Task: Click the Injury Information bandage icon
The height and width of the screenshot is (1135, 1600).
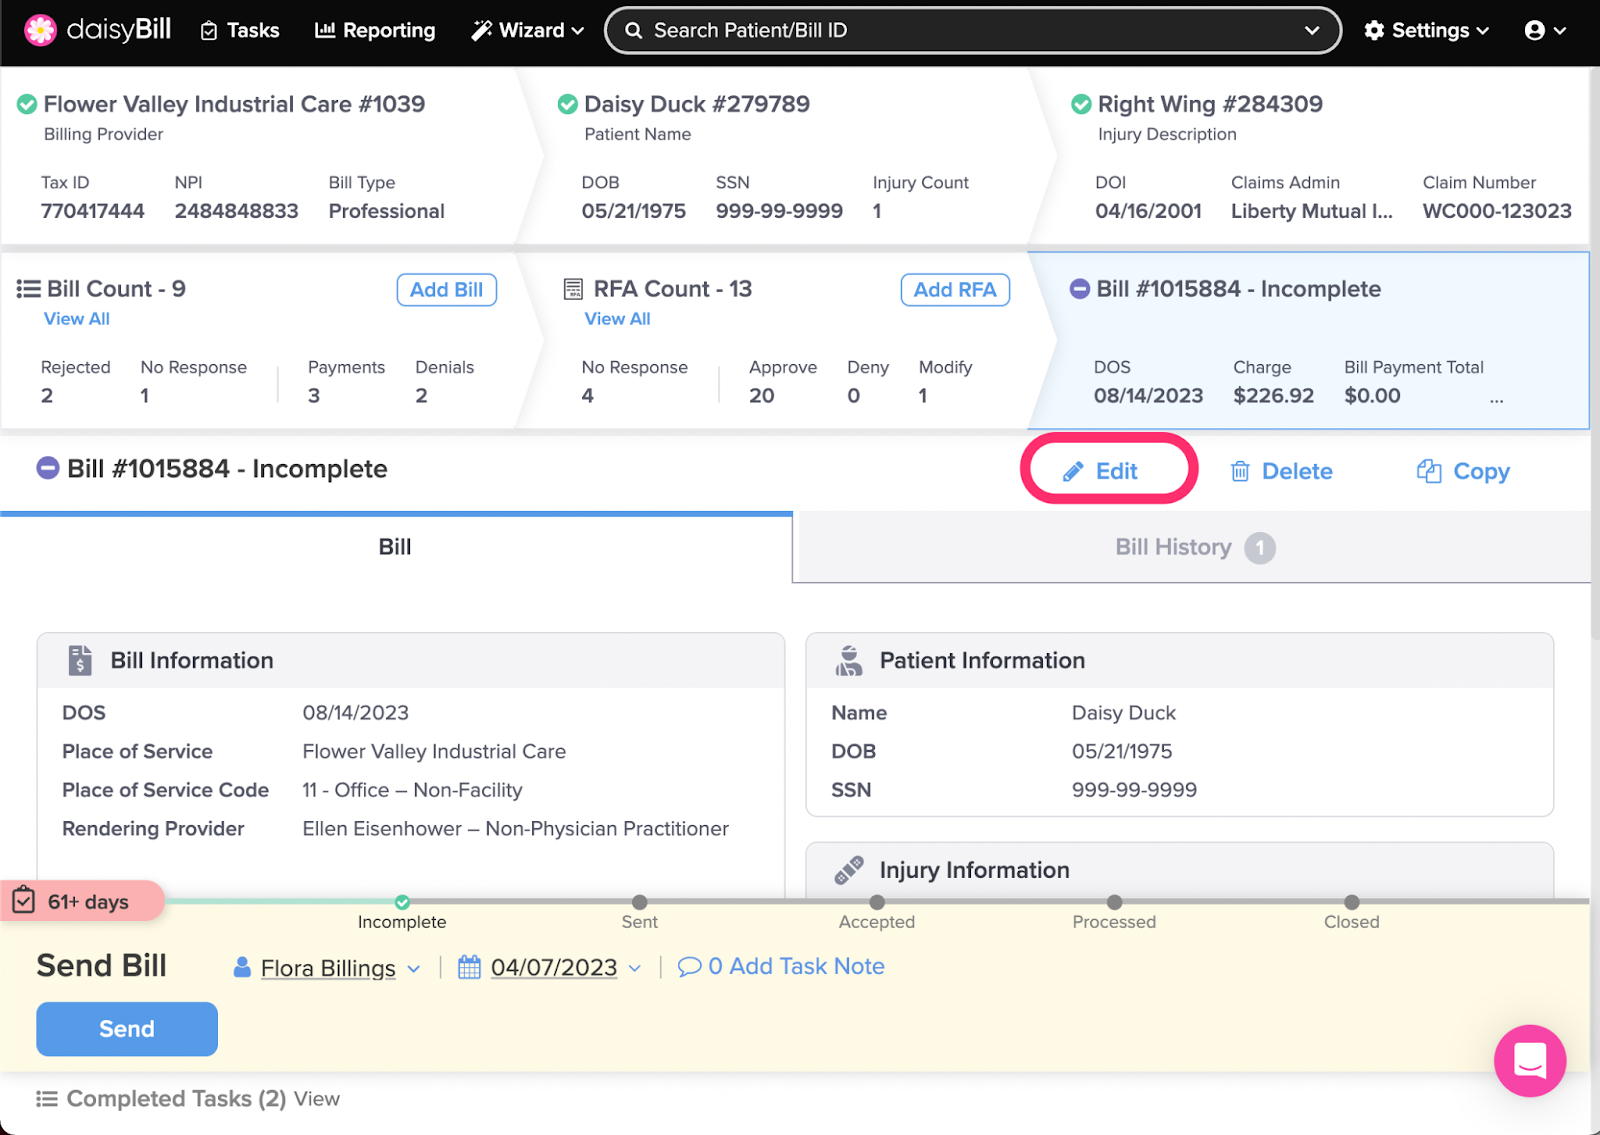Action: point(849,870)
